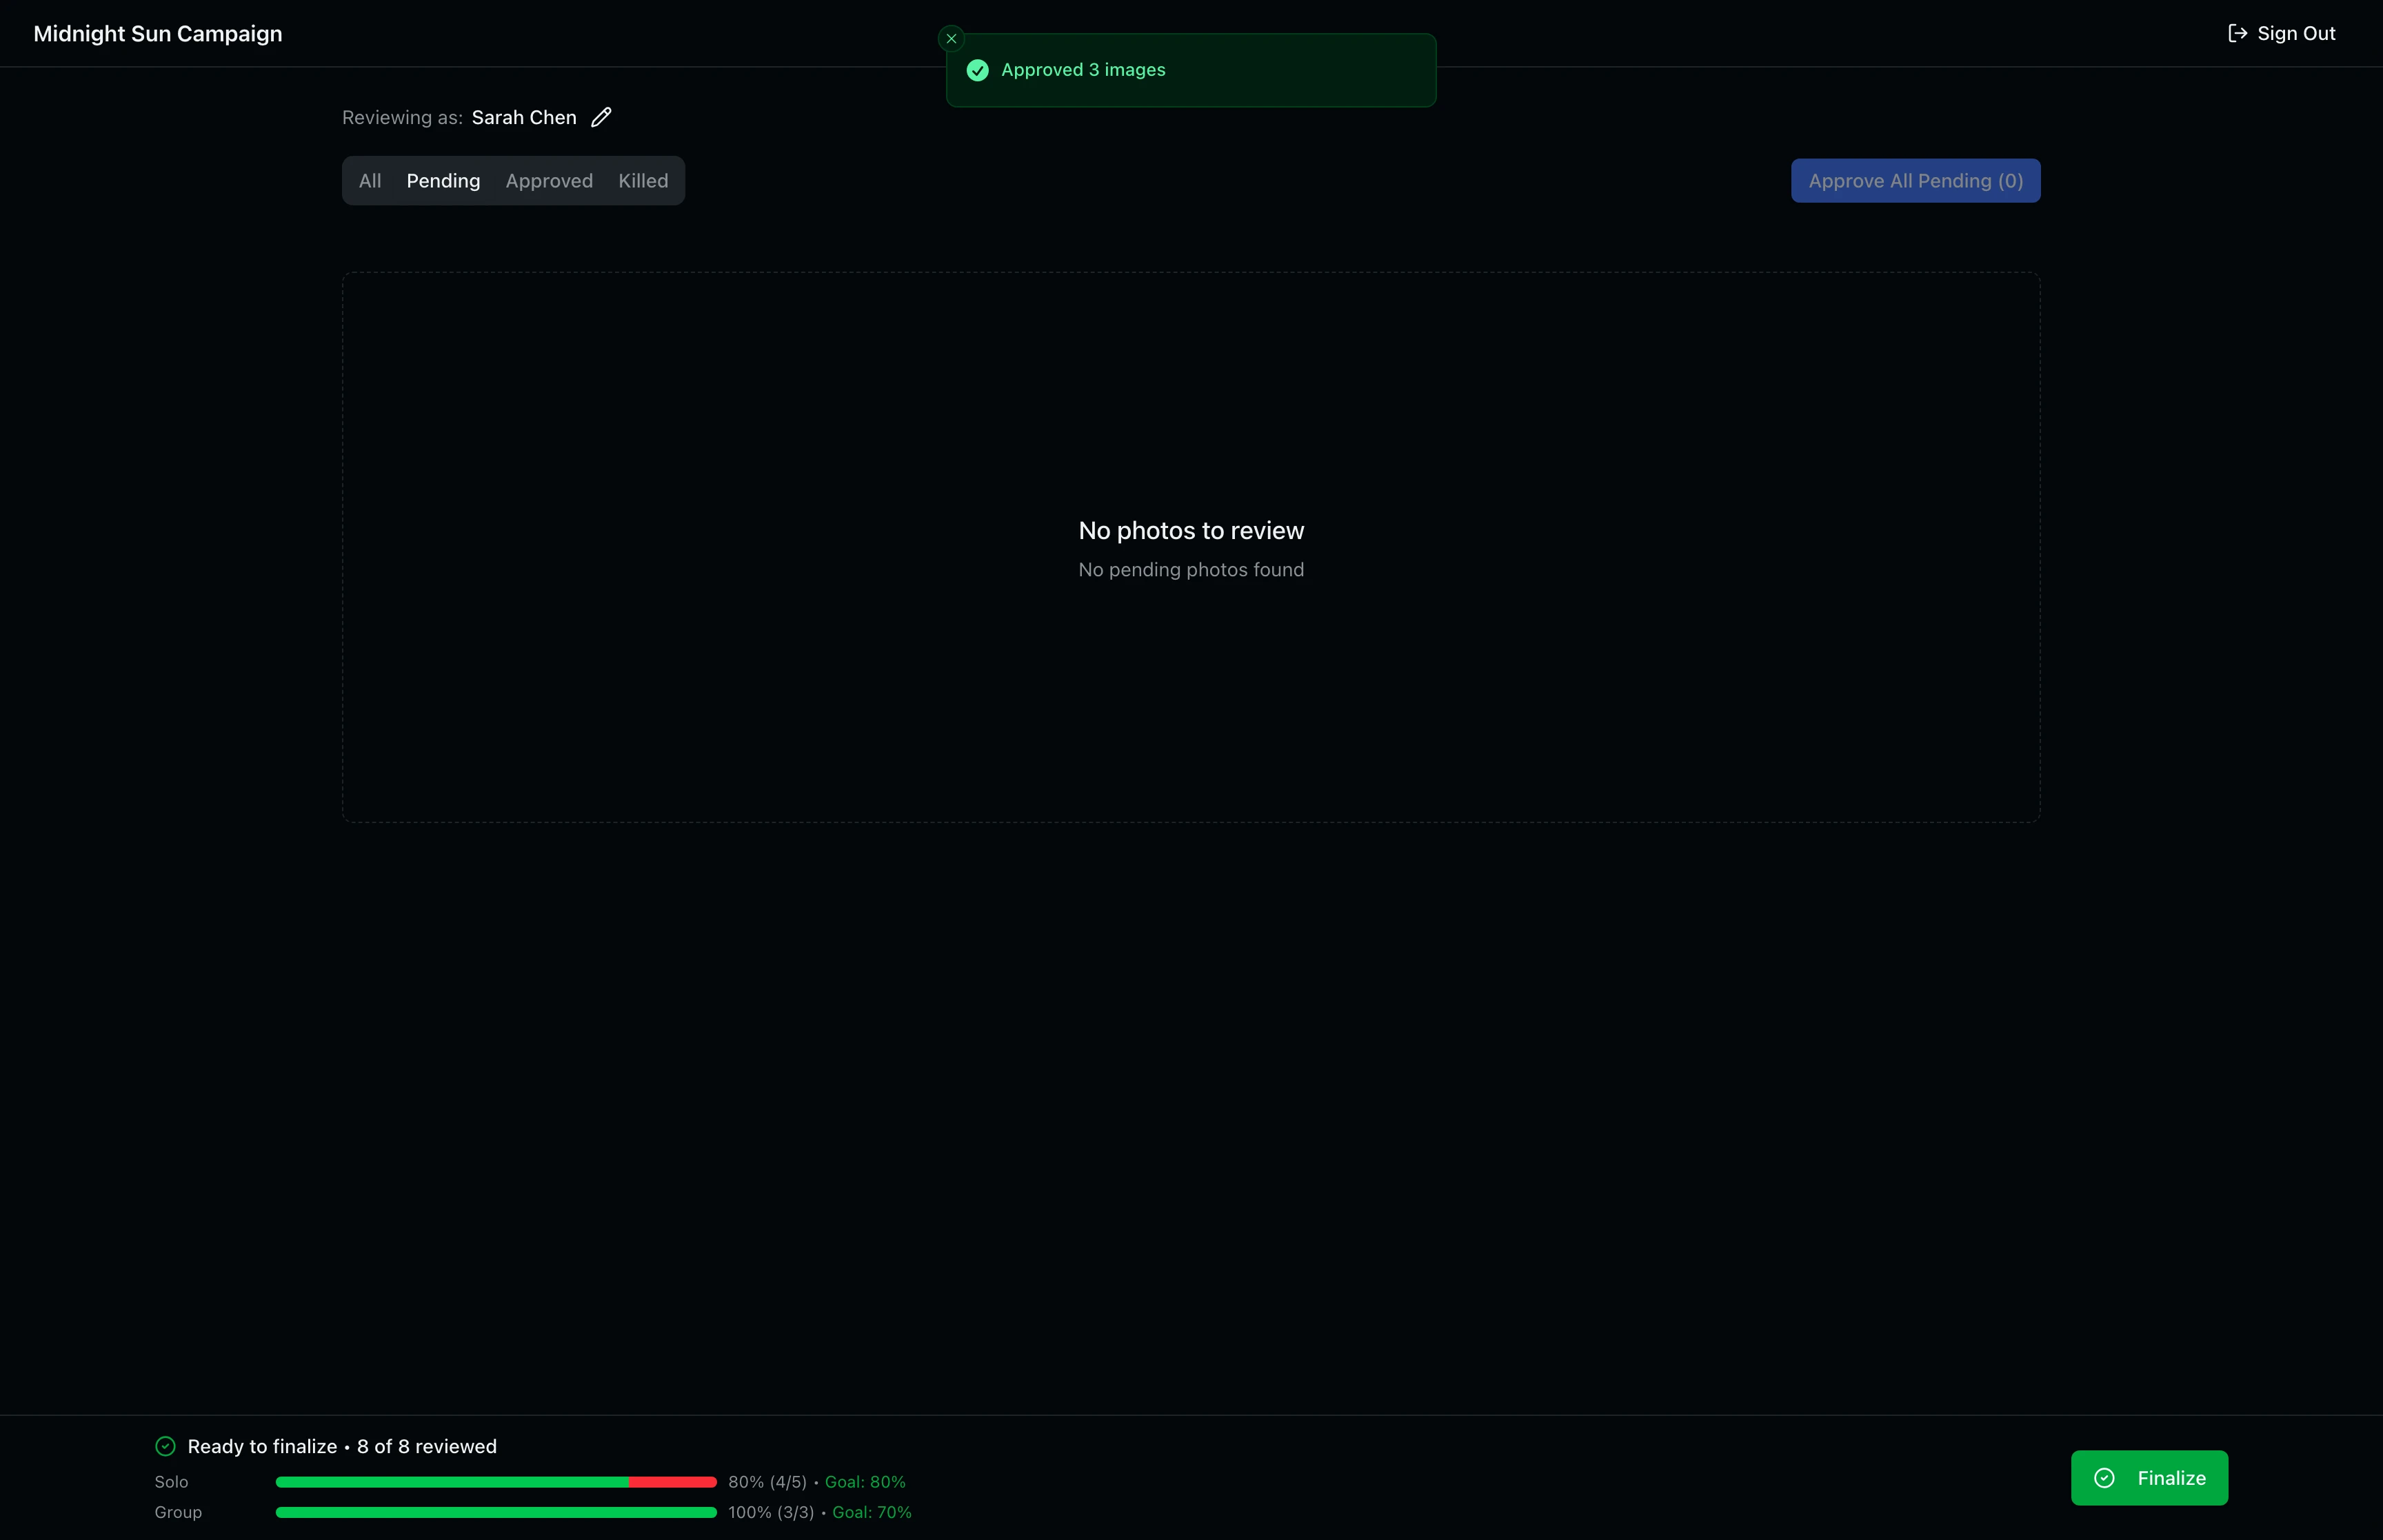Image resolution: width=2383 pixels, height=1540 pixels.
Task: Select the Pending filter tab
Action: pyautogui.click(x=443, y=181)
